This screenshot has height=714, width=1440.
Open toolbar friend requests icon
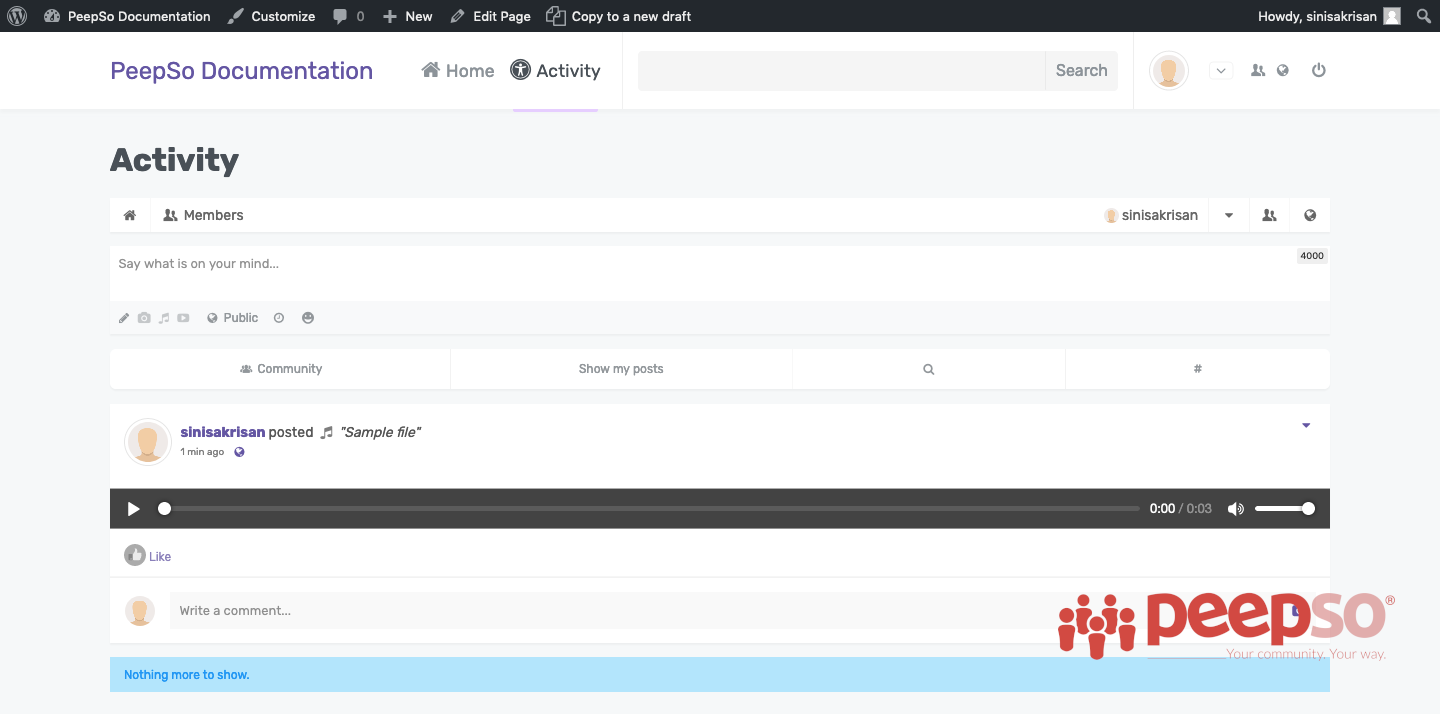1269,215
